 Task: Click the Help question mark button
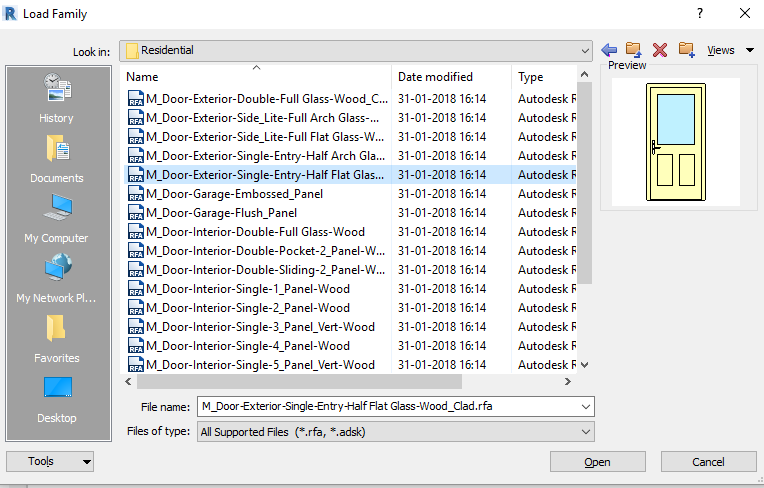tap(700, 13)
